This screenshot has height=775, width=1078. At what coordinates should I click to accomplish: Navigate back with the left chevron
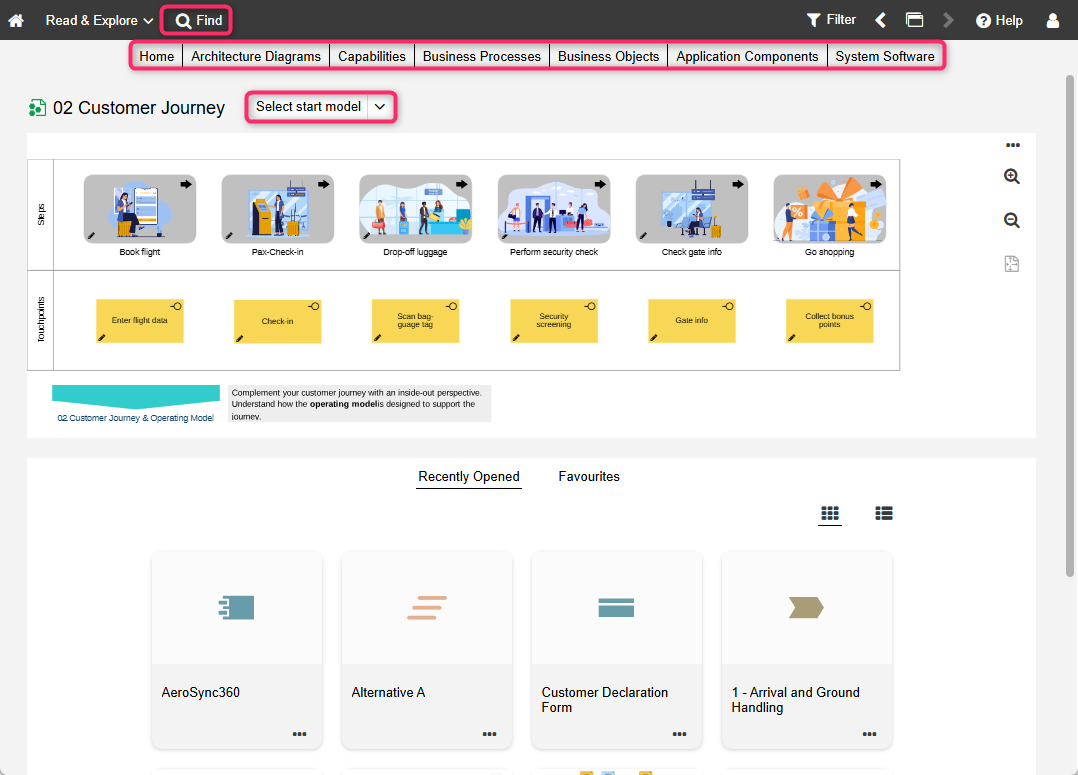(x=881, y=20)
